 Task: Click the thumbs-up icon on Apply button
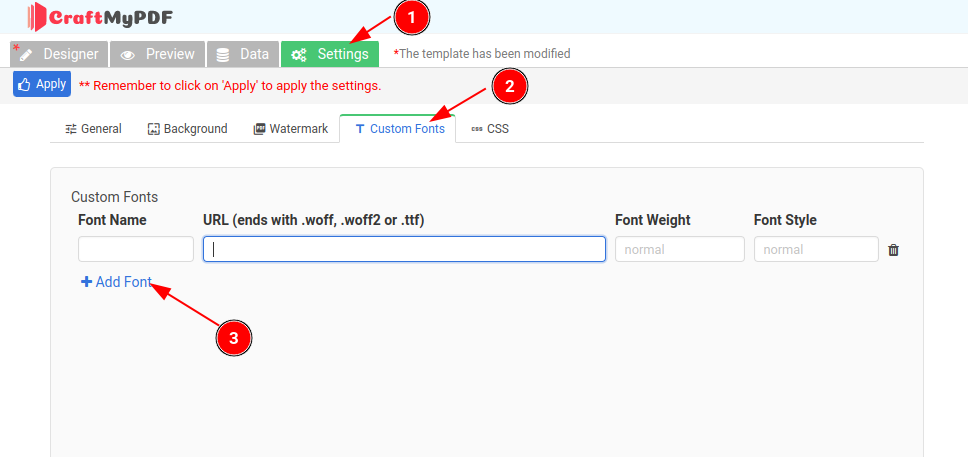pos(24,85)
